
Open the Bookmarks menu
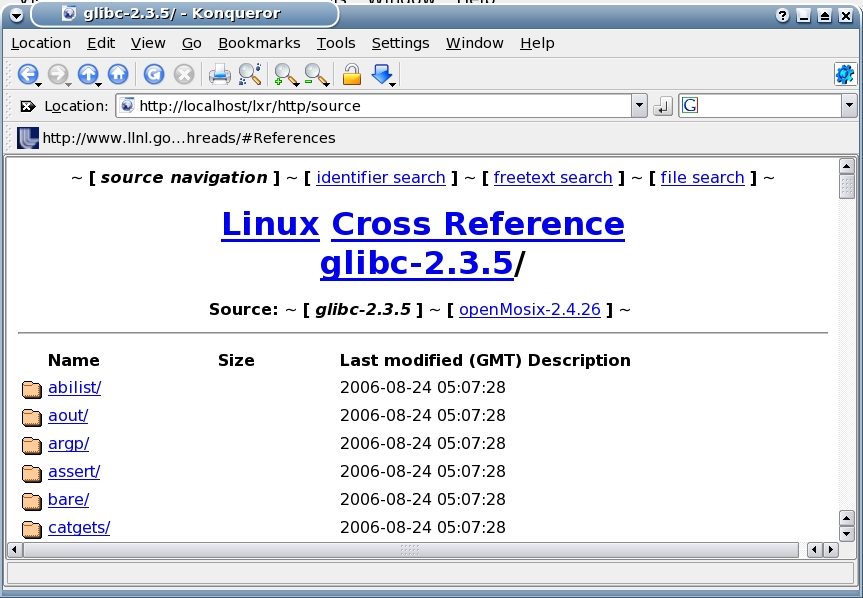(x=259, y=43)
